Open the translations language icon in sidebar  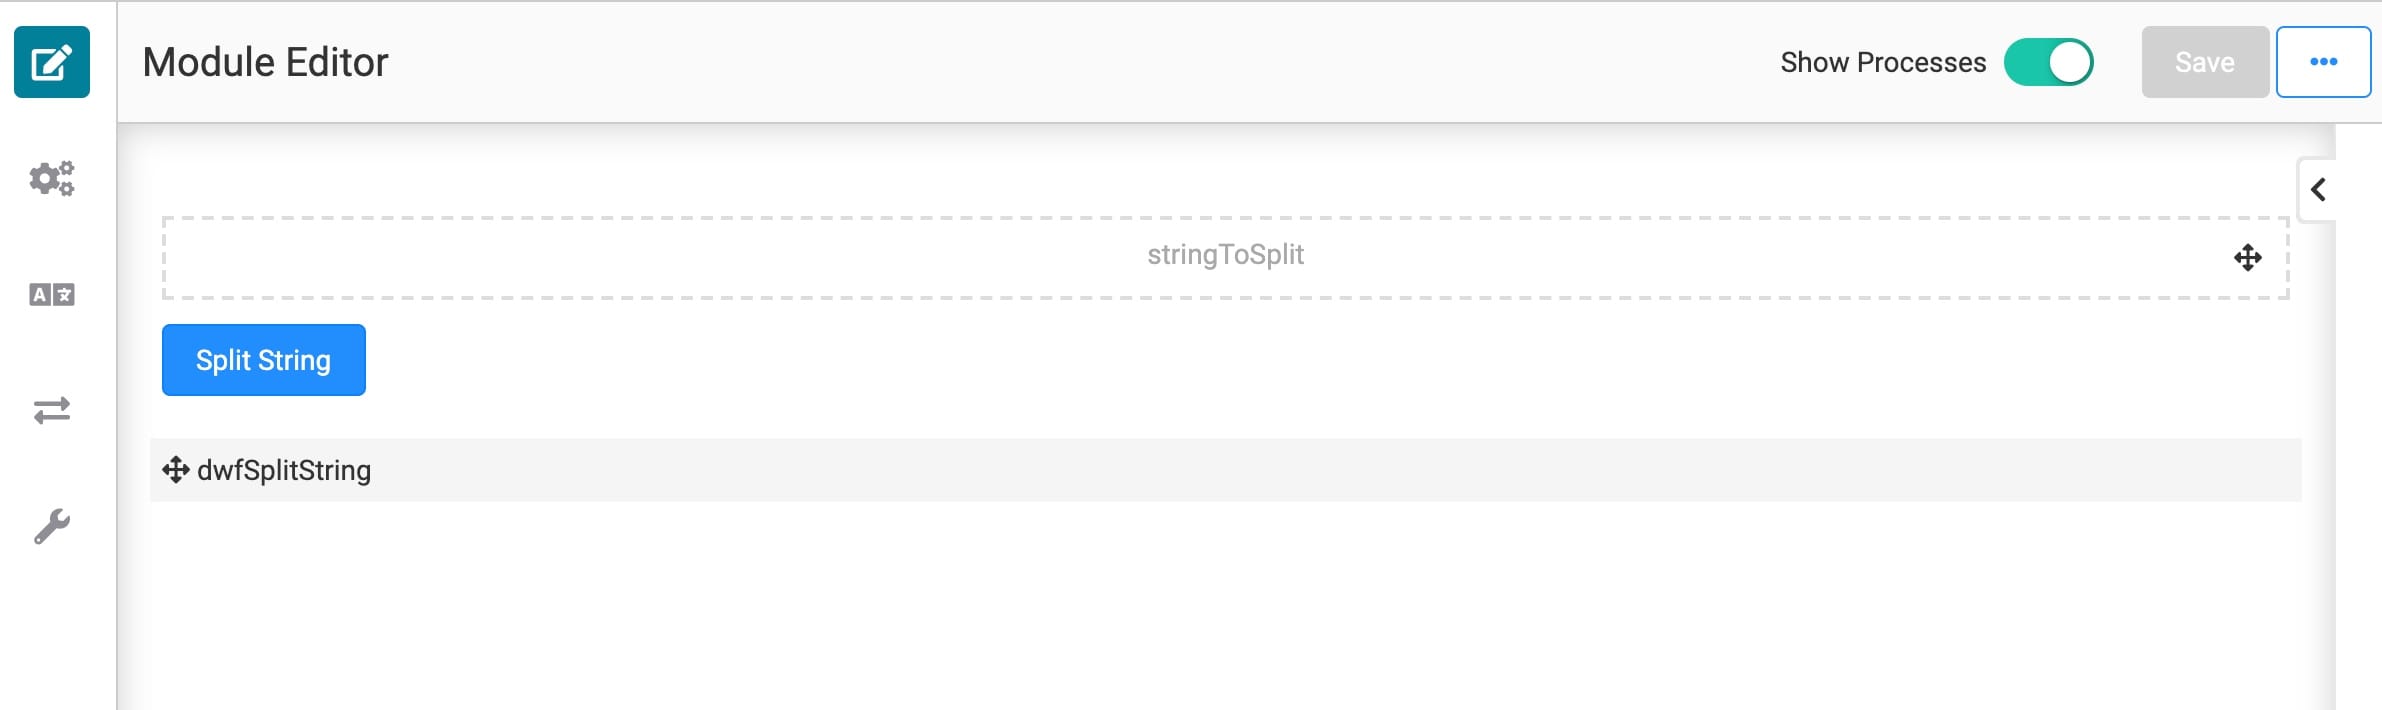pos(52,294)
